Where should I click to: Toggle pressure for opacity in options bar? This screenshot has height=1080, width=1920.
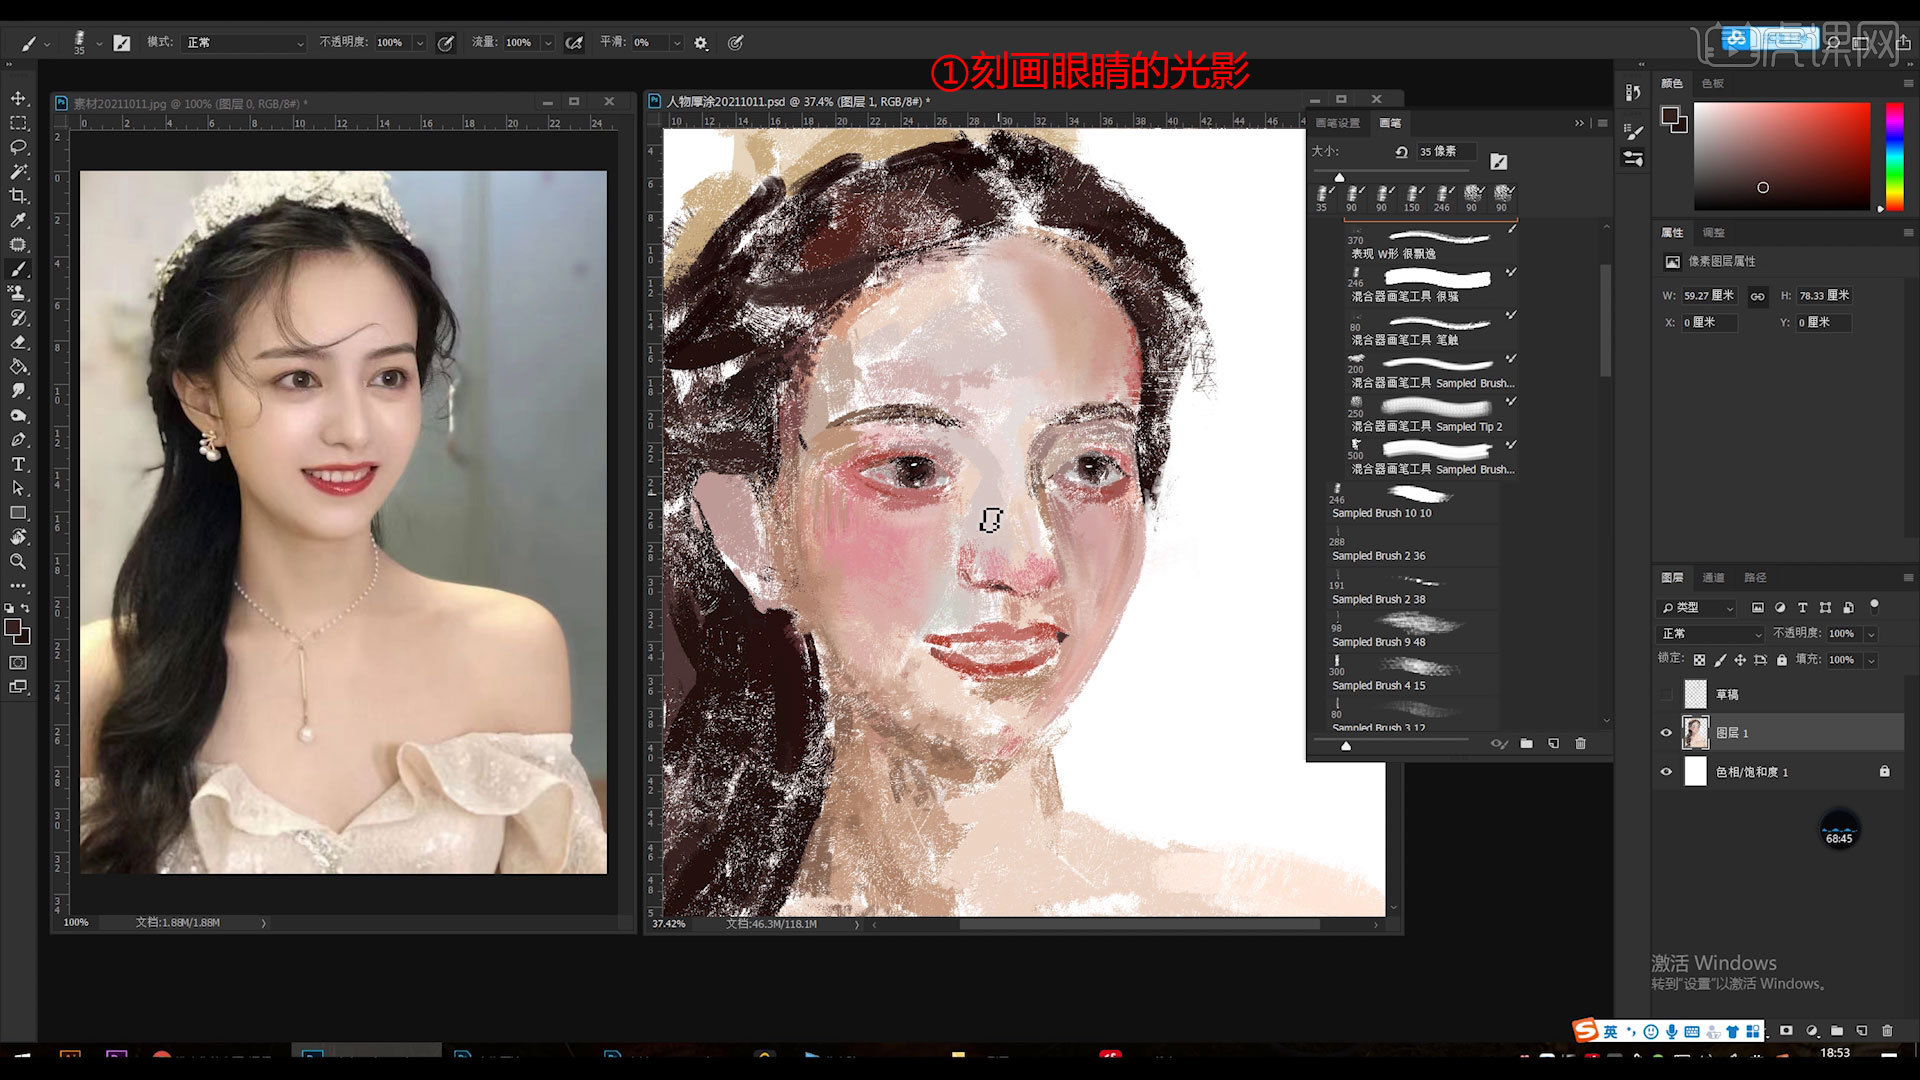pos(446,43)
